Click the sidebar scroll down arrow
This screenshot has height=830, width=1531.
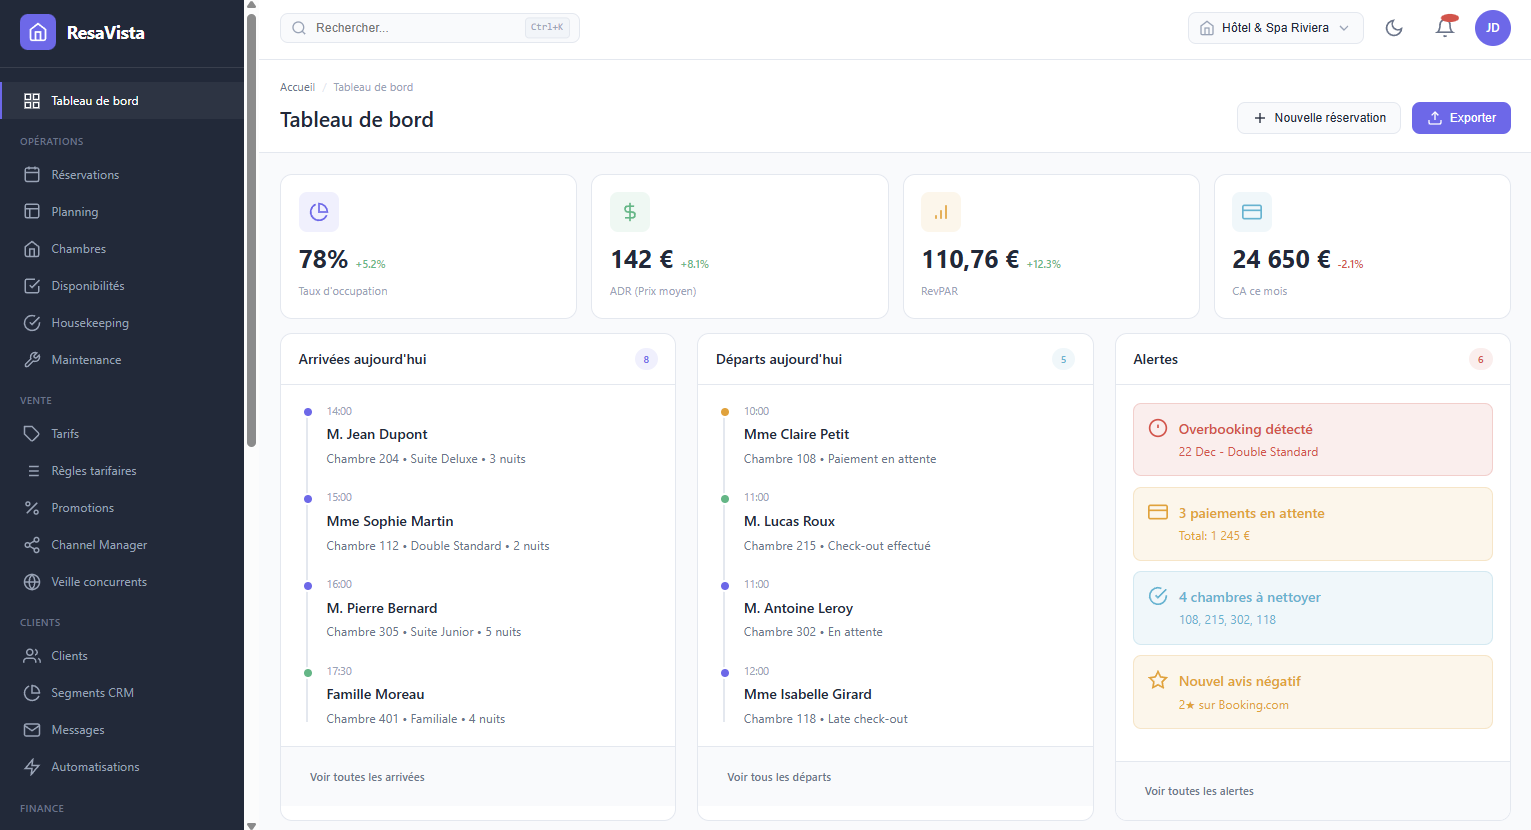(x=251, y=825)
